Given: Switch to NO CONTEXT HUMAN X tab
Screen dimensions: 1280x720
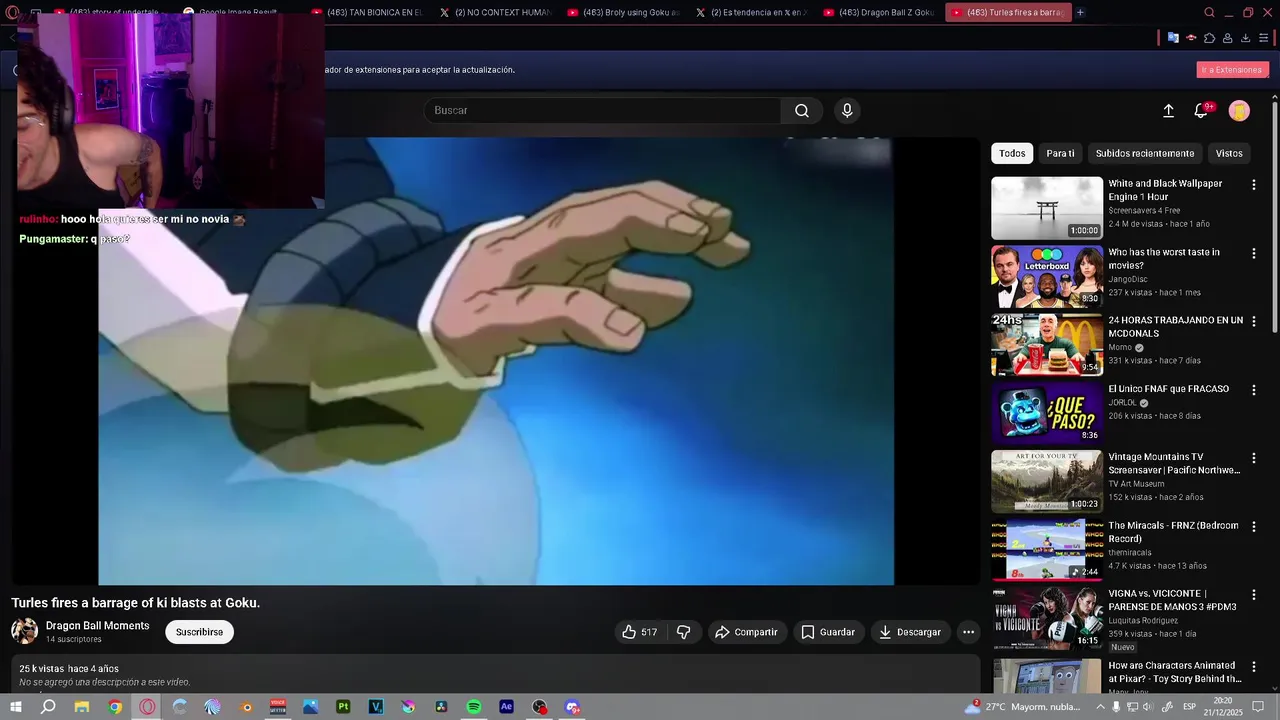Looking at the screenshot, I should click(x=494, y=12).
